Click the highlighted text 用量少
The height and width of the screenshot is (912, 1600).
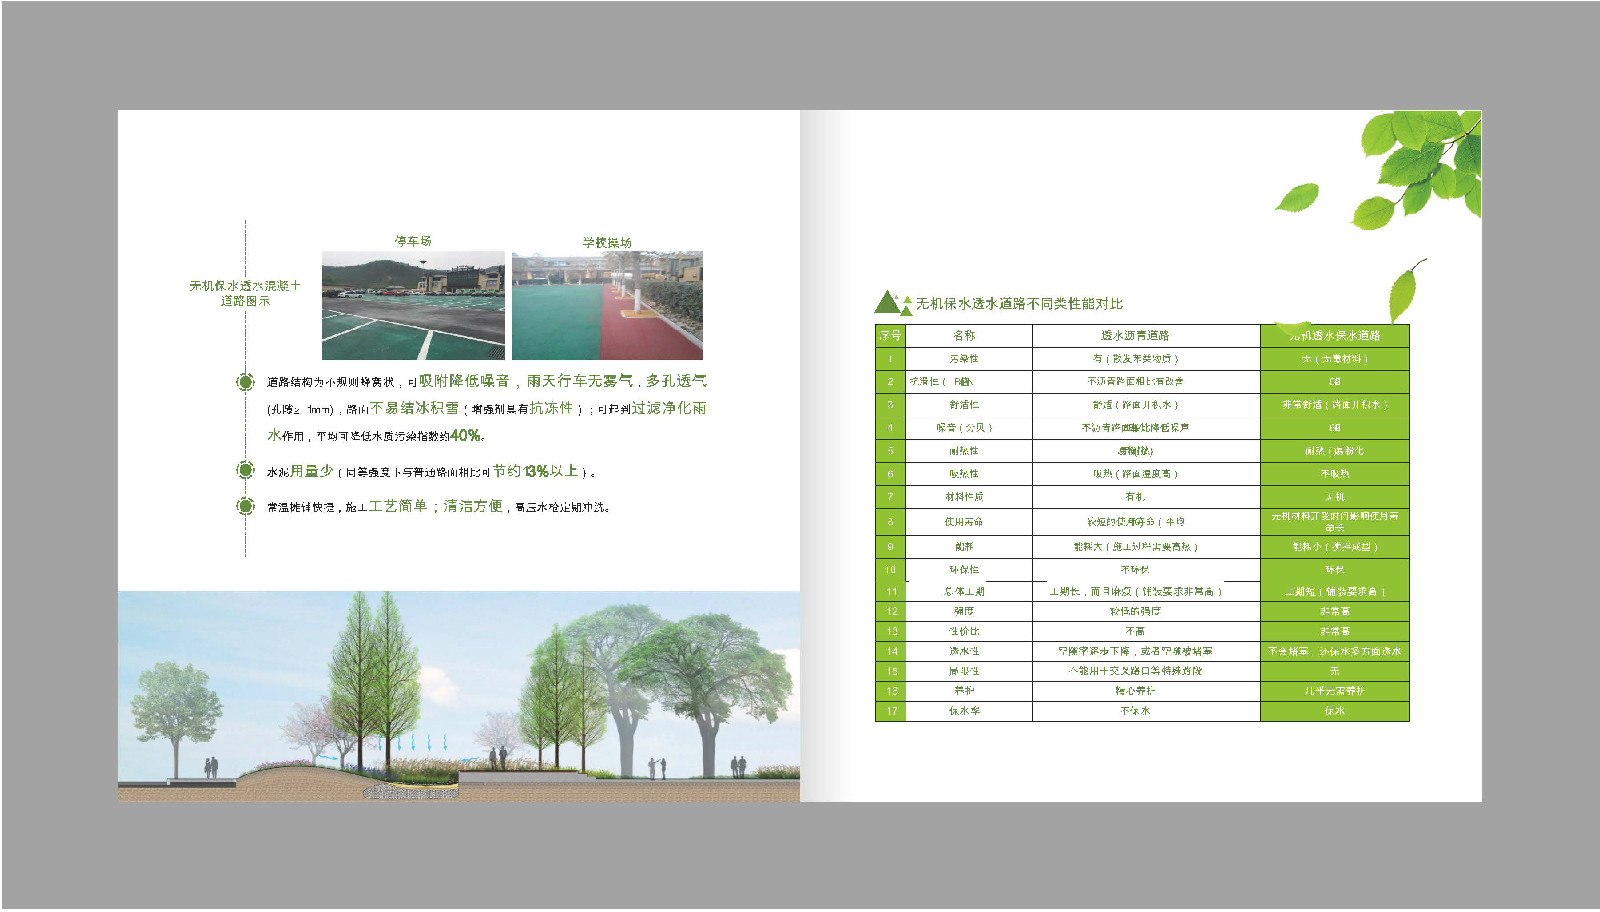coord(311,470)
